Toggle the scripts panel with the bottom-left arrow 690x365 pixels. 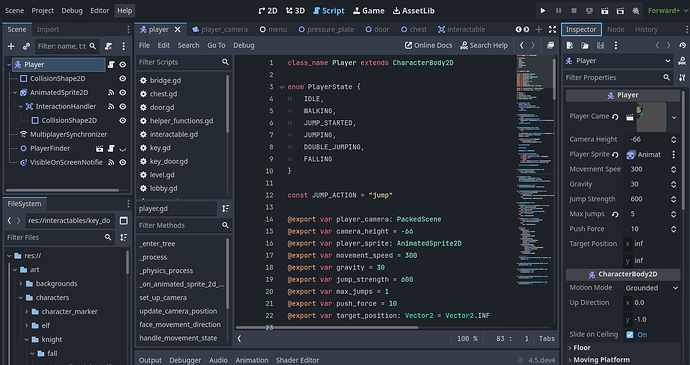pyautogui.click(x=239, y=339)
